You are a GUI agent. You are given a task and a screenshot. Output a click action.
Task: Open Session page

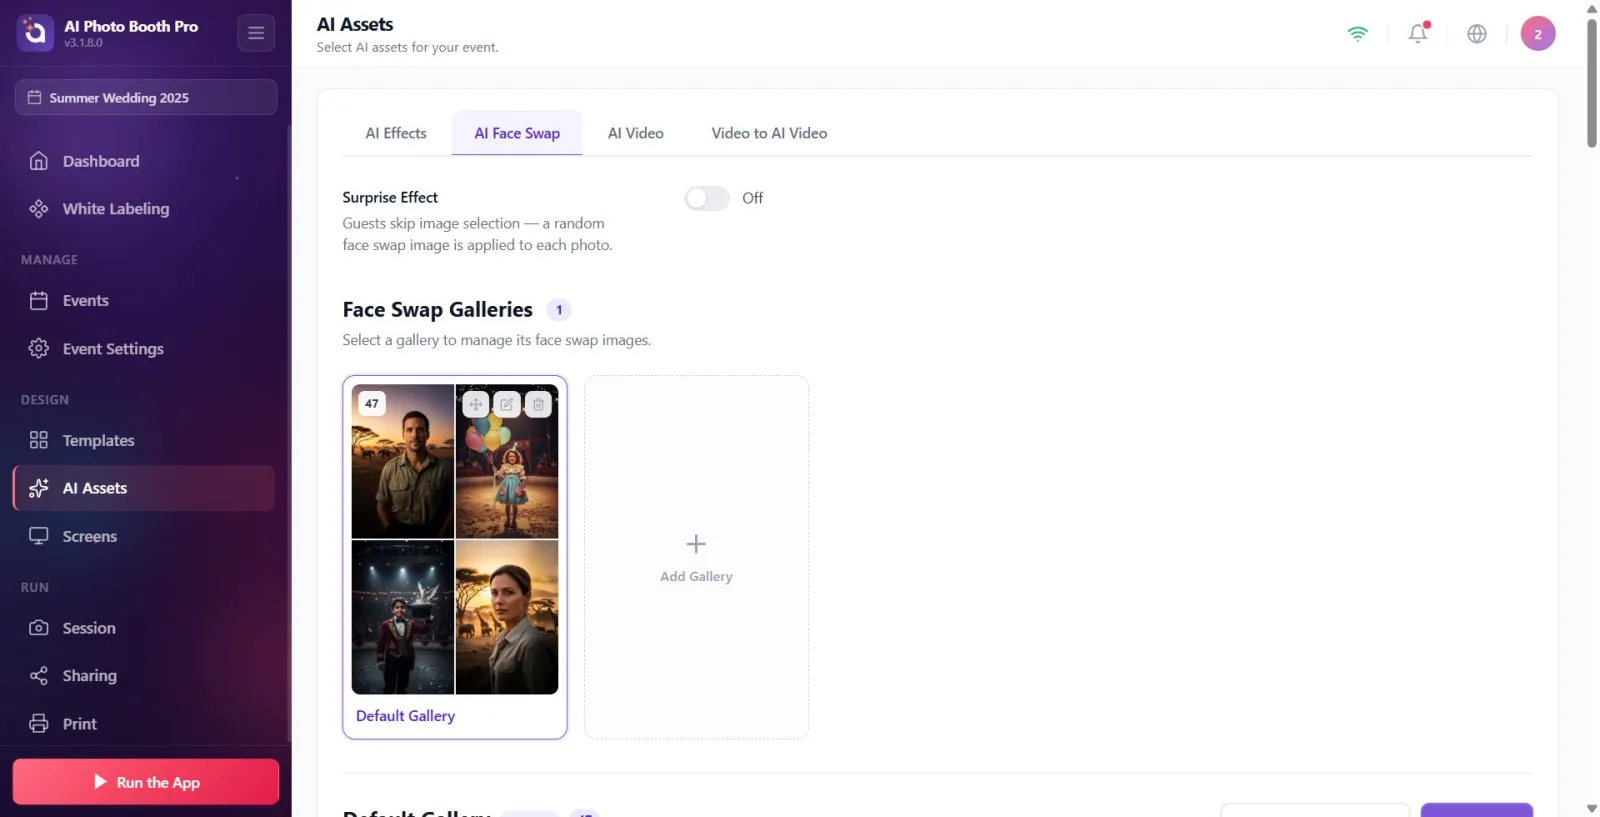tap(145, 629)
